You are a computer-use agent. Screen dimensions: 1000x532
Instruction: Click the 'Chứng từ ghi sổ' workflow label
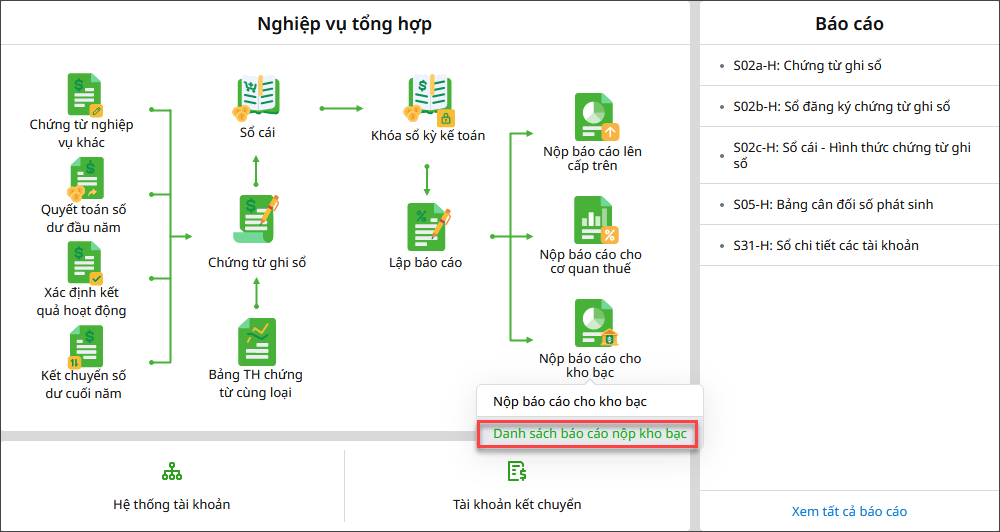[x=257, y=262]
